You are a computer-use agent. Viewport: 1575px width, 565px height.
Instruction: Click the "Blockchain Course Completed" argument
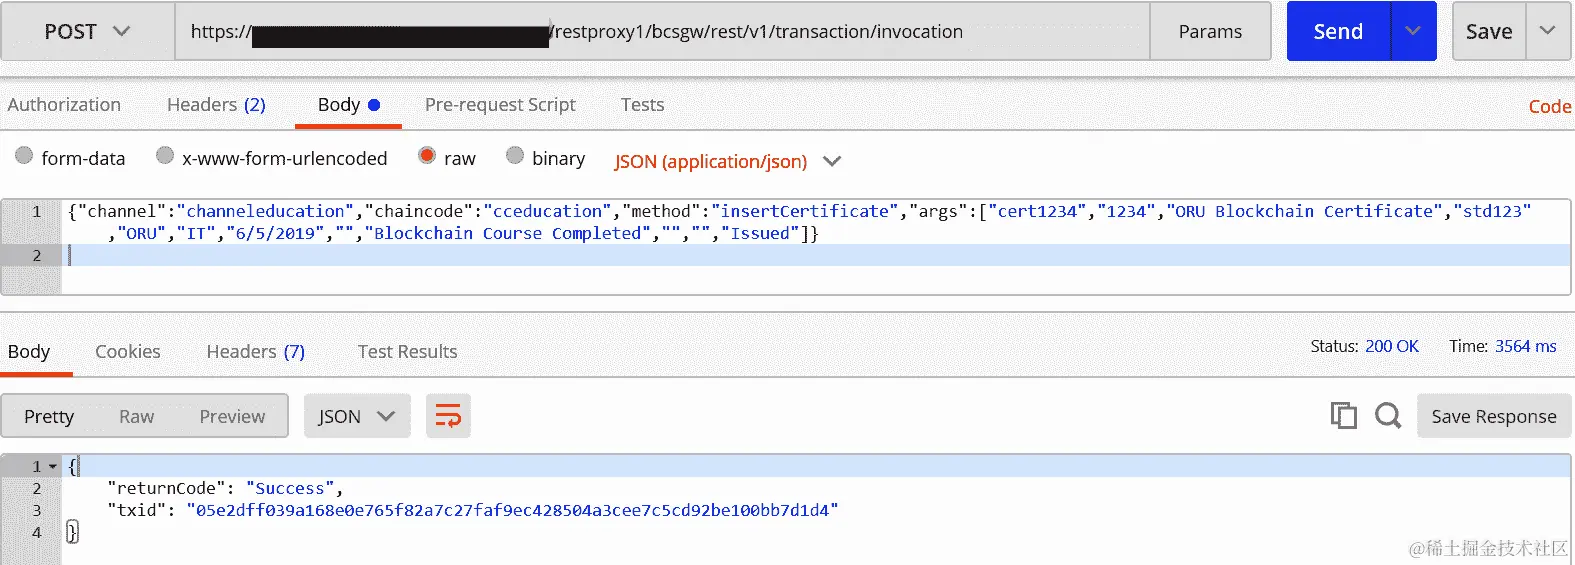[508, 233]
